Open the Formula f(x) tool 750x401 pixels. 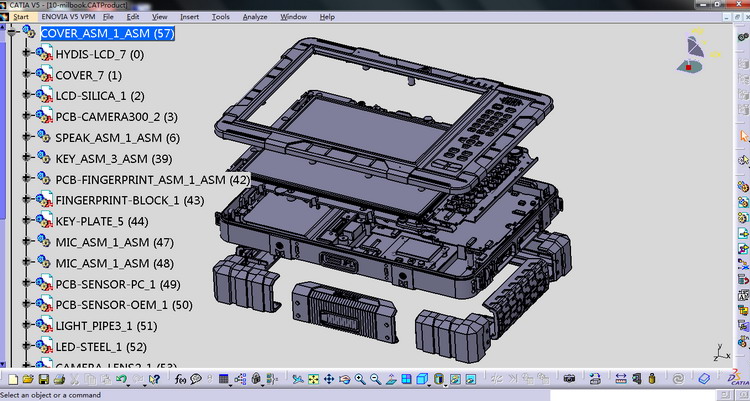[180, 379]
